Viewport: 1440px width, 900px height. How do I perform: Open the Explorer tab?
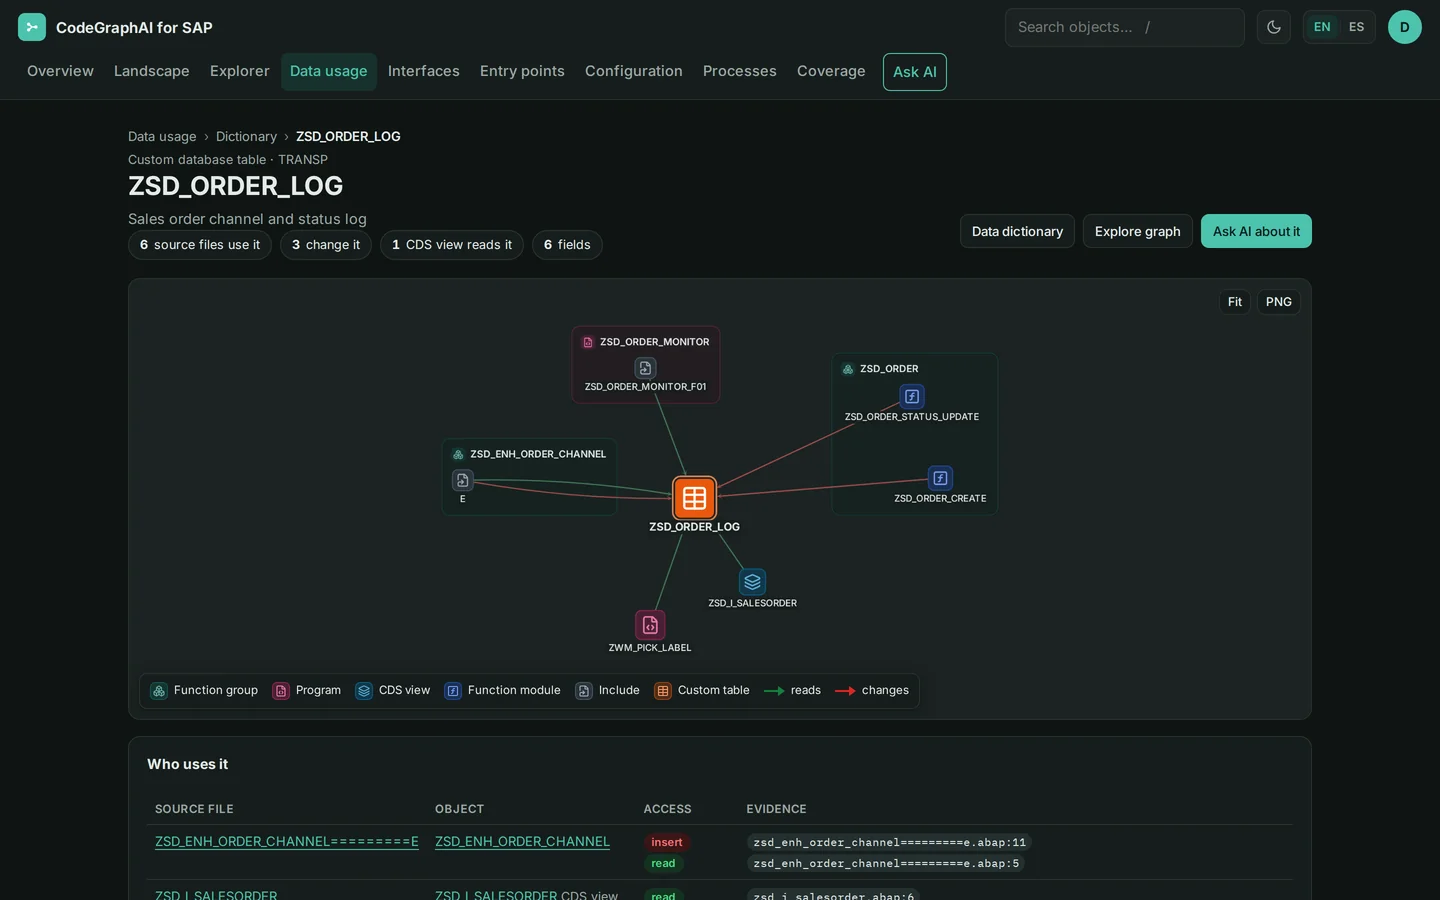click(240, 71)
